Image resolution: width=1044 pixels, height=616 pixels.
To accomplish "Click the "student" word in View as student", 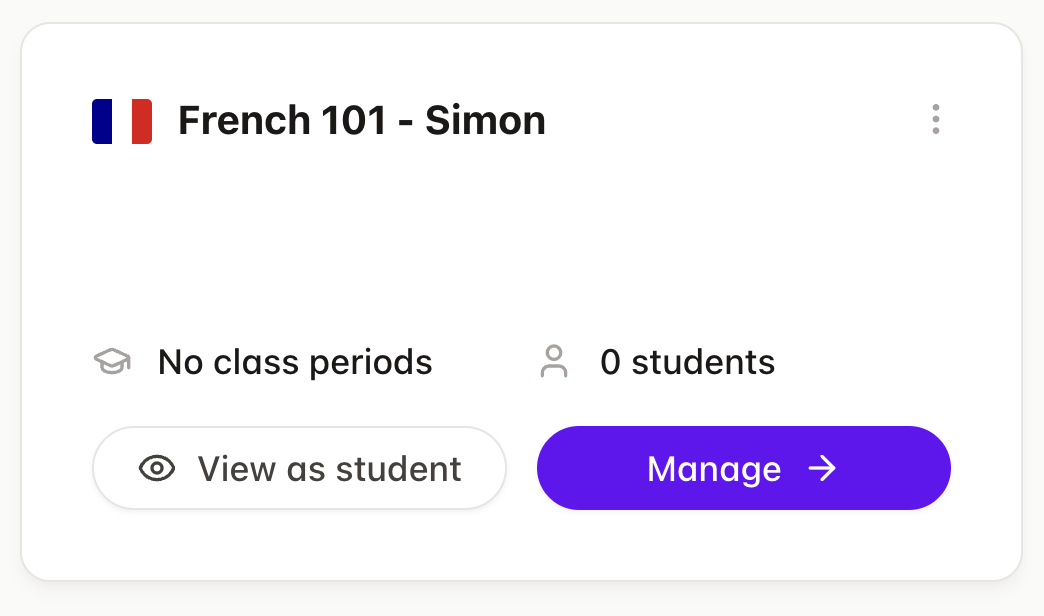I will (398, 469).
